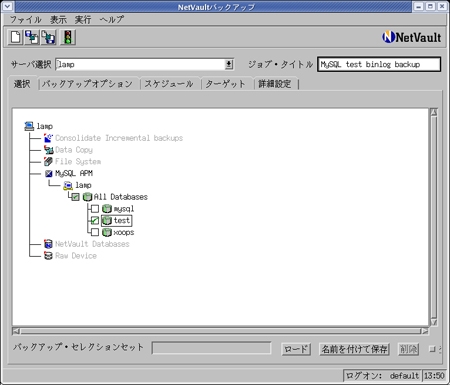
Task: Click the vertical scrollbar up arrow
Action: click(434, 112)
